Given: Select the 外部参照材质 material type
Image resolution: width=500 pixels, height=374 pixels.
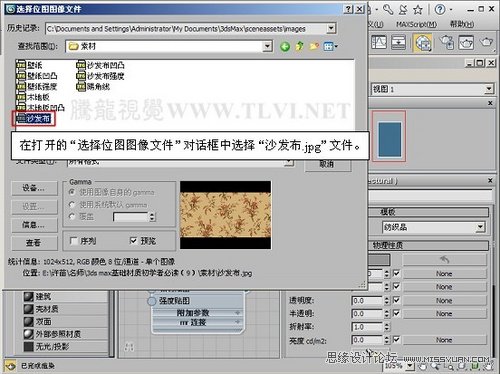Looking at the screenshot, I should 52,334.
